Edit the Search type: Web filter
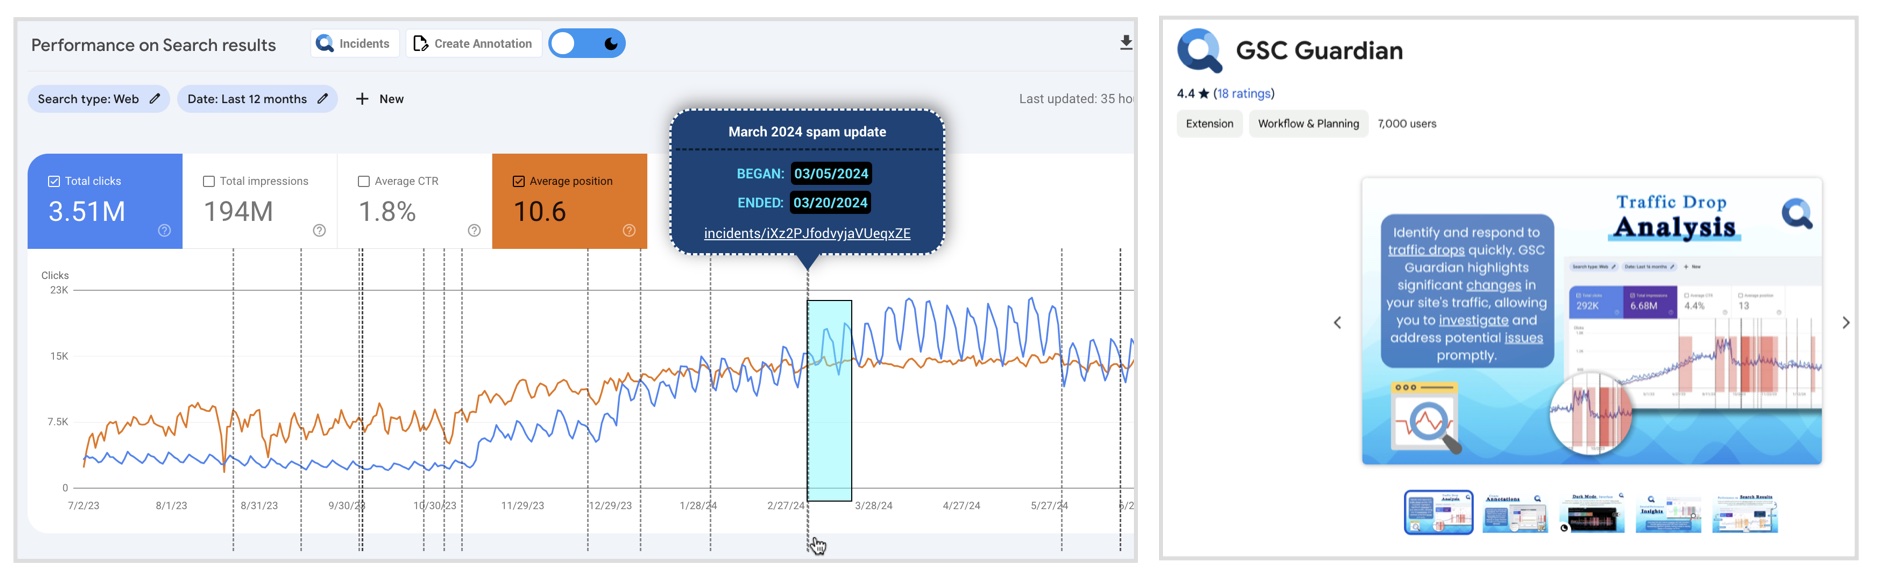This screenshot has width=1878, height=586. click(x=98, y=99)
